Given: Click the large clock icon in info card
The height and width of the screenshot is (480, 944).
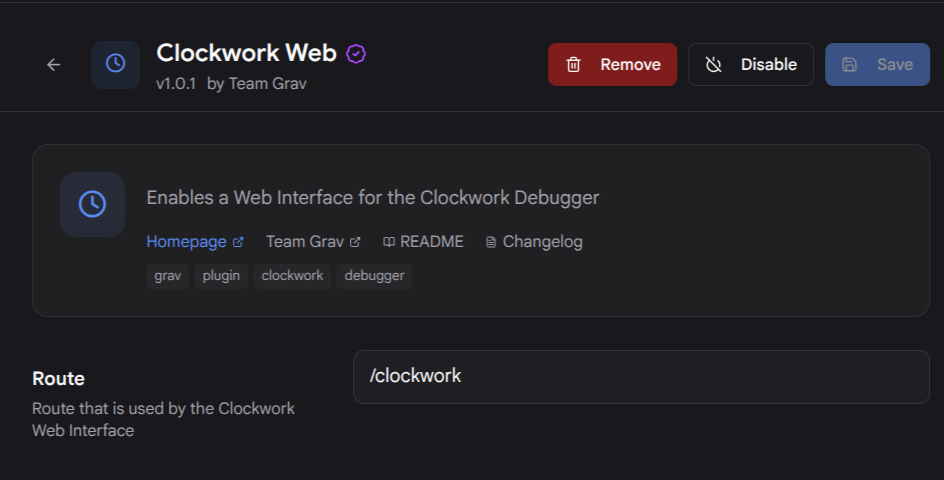Looking at the screenshot, I should [92, 204].
